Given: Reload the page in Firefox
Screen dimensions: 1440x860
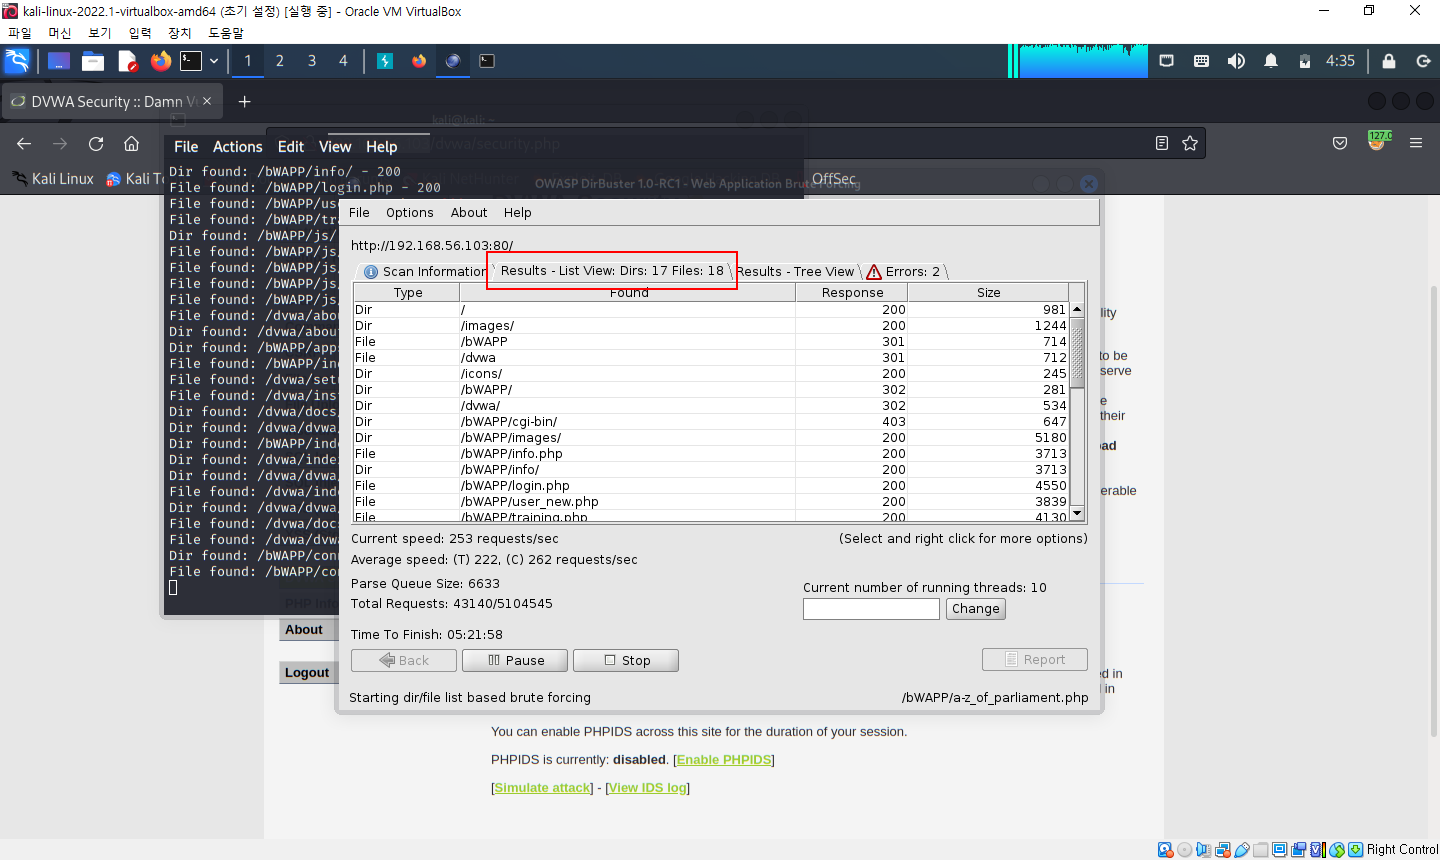Looking at the screenshot, I should coord(96,144).
